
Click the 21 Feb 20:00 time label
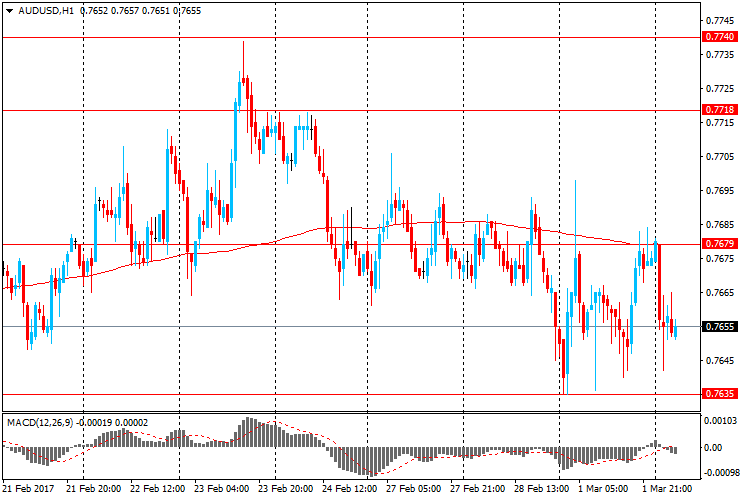pyautogui.click(x=93, y=488)
